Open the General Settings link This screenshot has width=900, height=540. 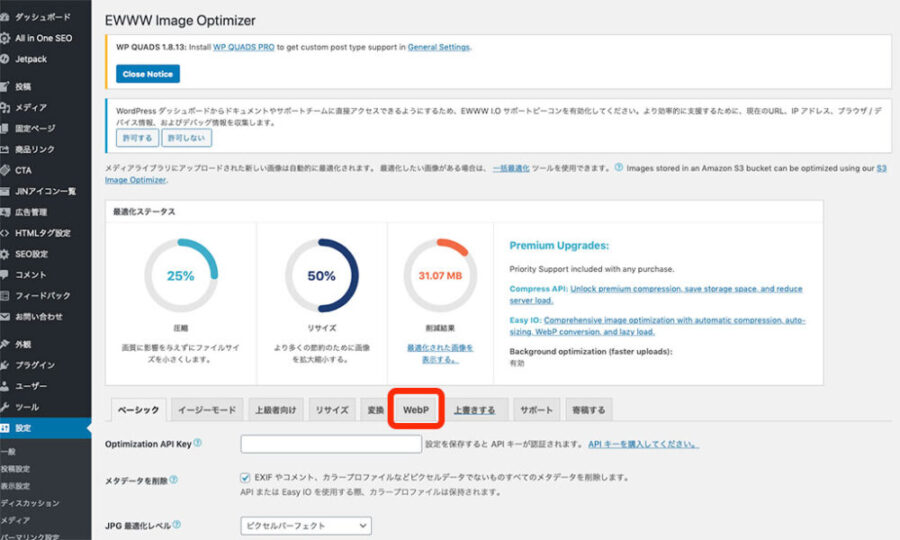(x=439, y=47)
